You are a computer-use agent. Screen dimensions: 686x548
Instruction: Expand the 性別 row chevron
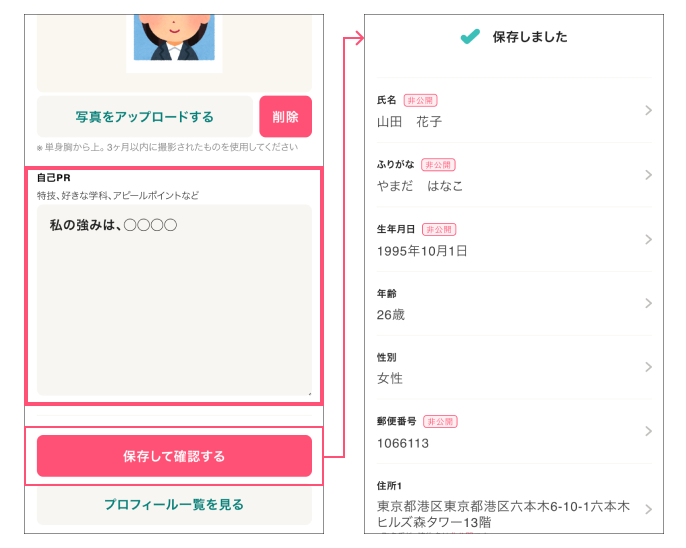(648, 367)
